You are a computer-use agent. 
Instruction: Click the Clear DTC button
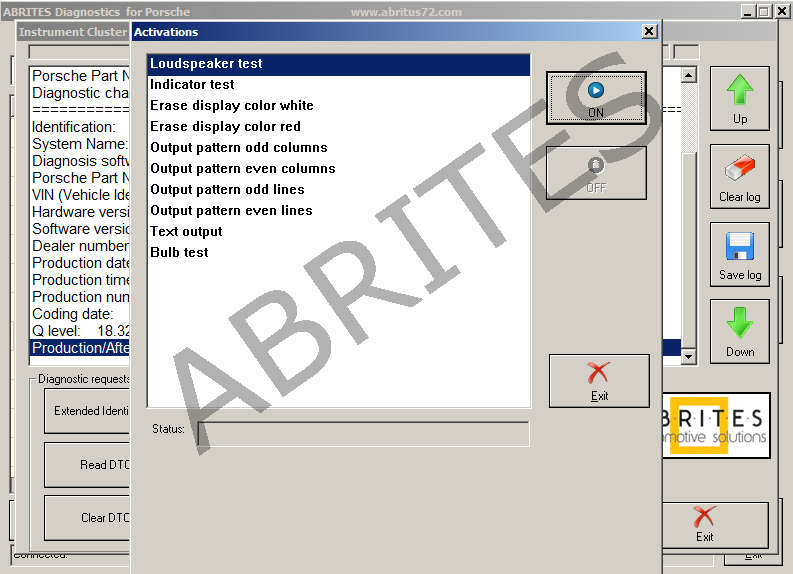[87, 518]
